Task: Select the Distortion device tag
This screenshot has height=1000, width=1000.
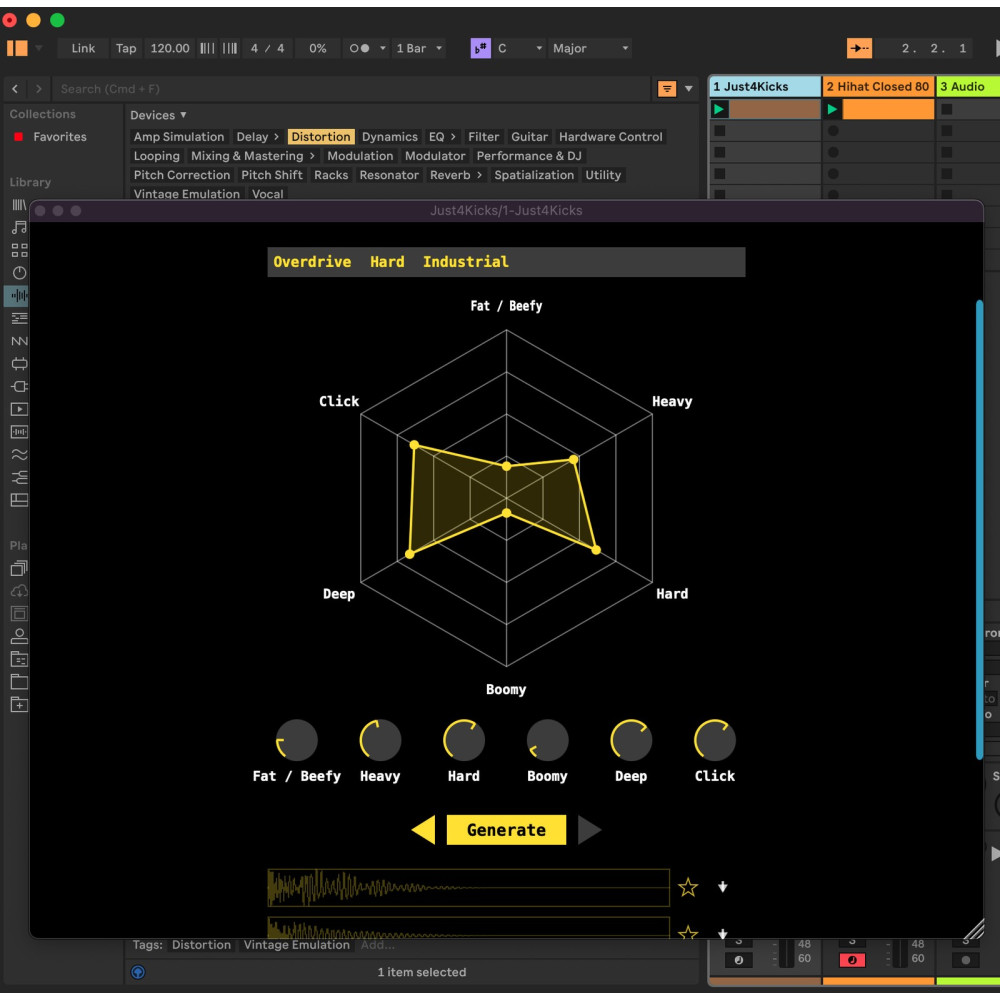Action: pos(321,137)
